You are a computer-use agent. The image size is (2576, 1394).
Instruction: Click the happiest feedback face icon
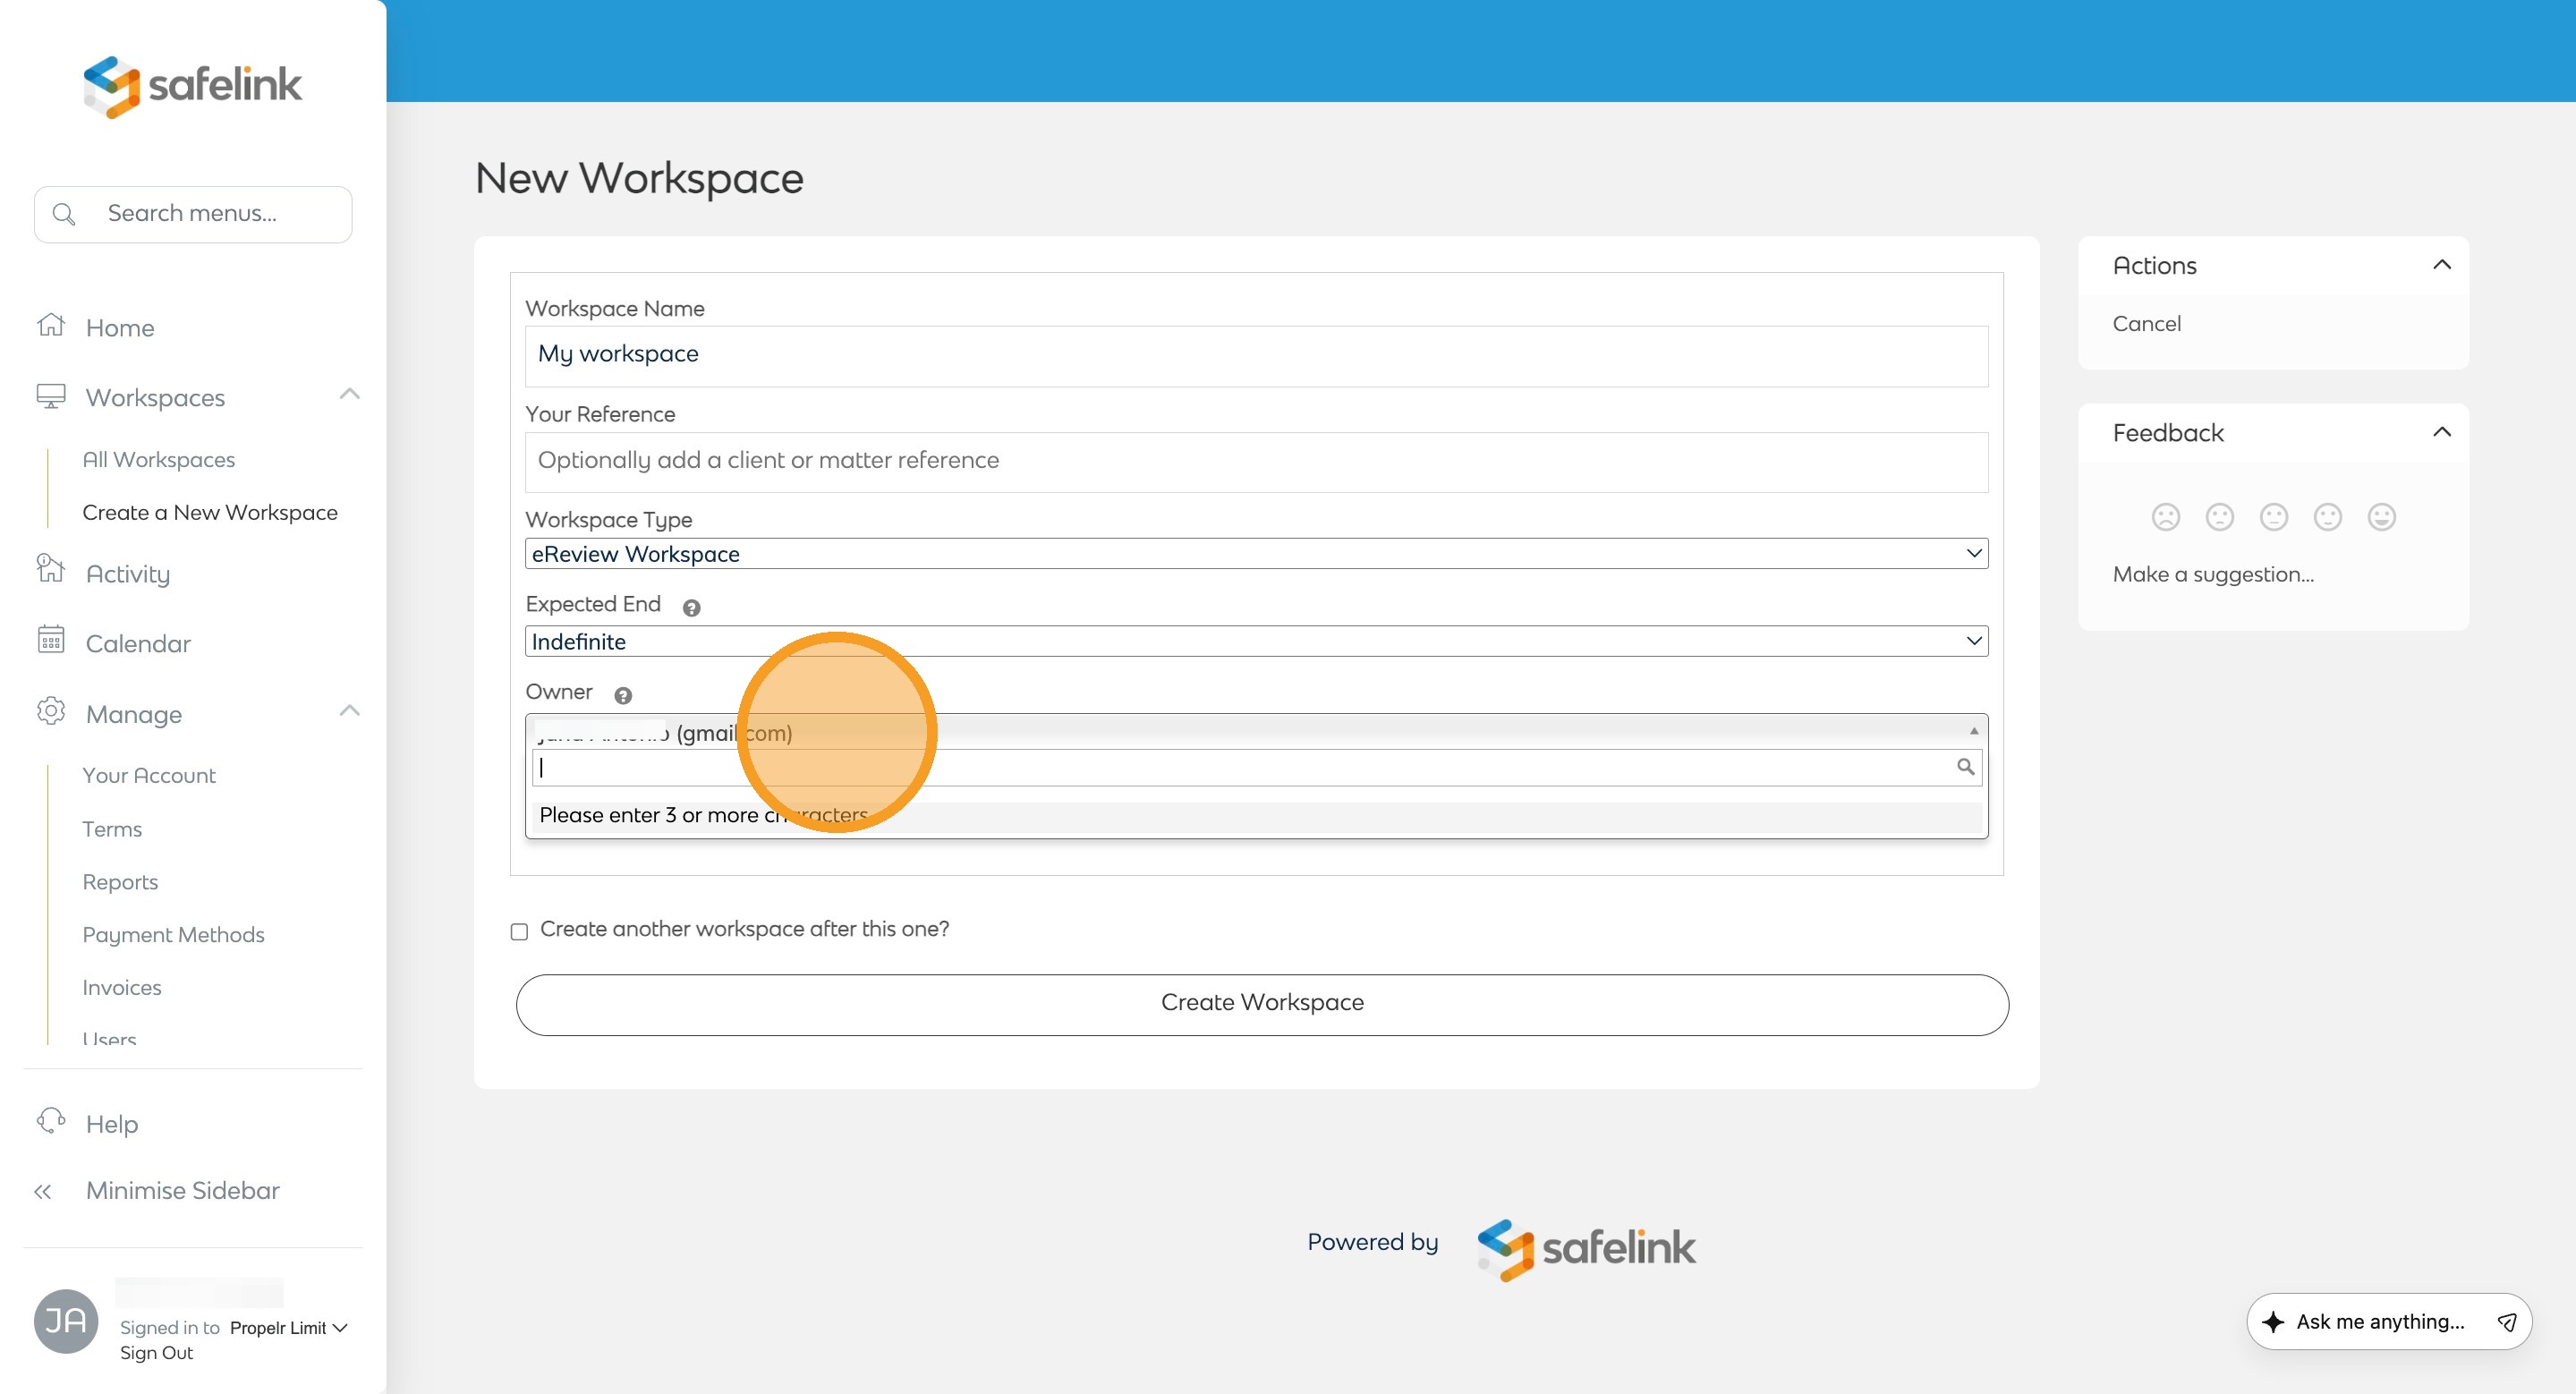2381,517
